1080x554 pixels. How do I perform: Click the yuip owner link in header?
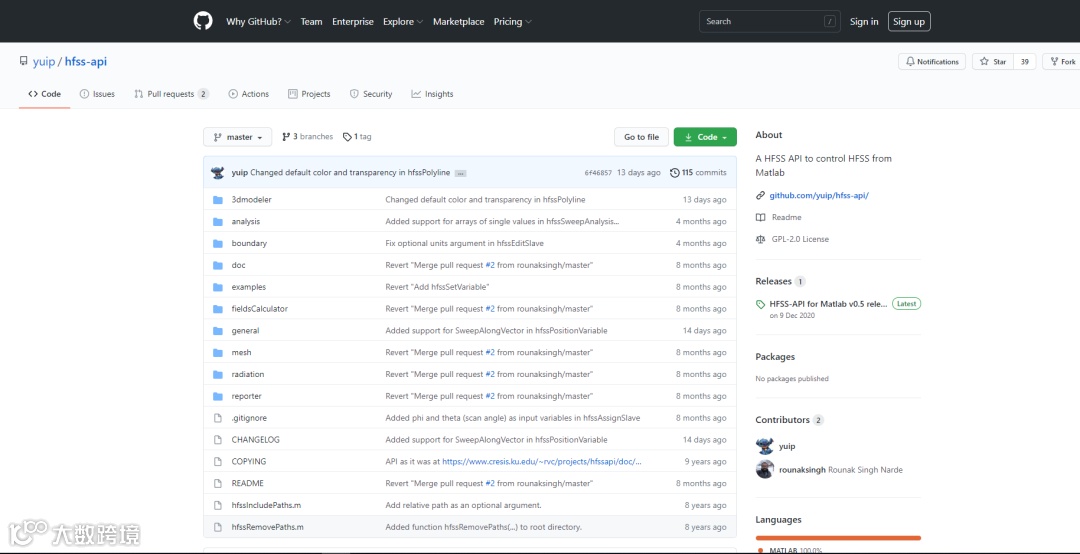coord(44,62)
